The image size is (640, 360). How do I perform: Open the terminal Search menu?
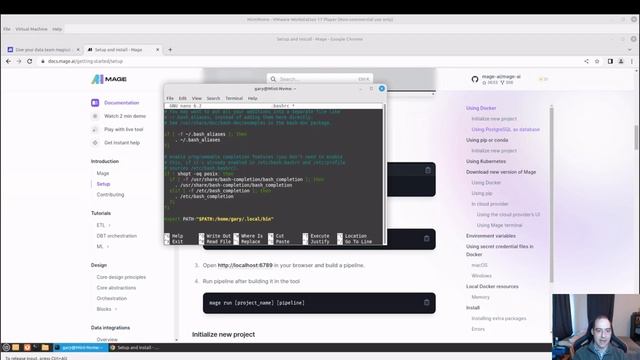pyautogui.click(x=213, y=98)
